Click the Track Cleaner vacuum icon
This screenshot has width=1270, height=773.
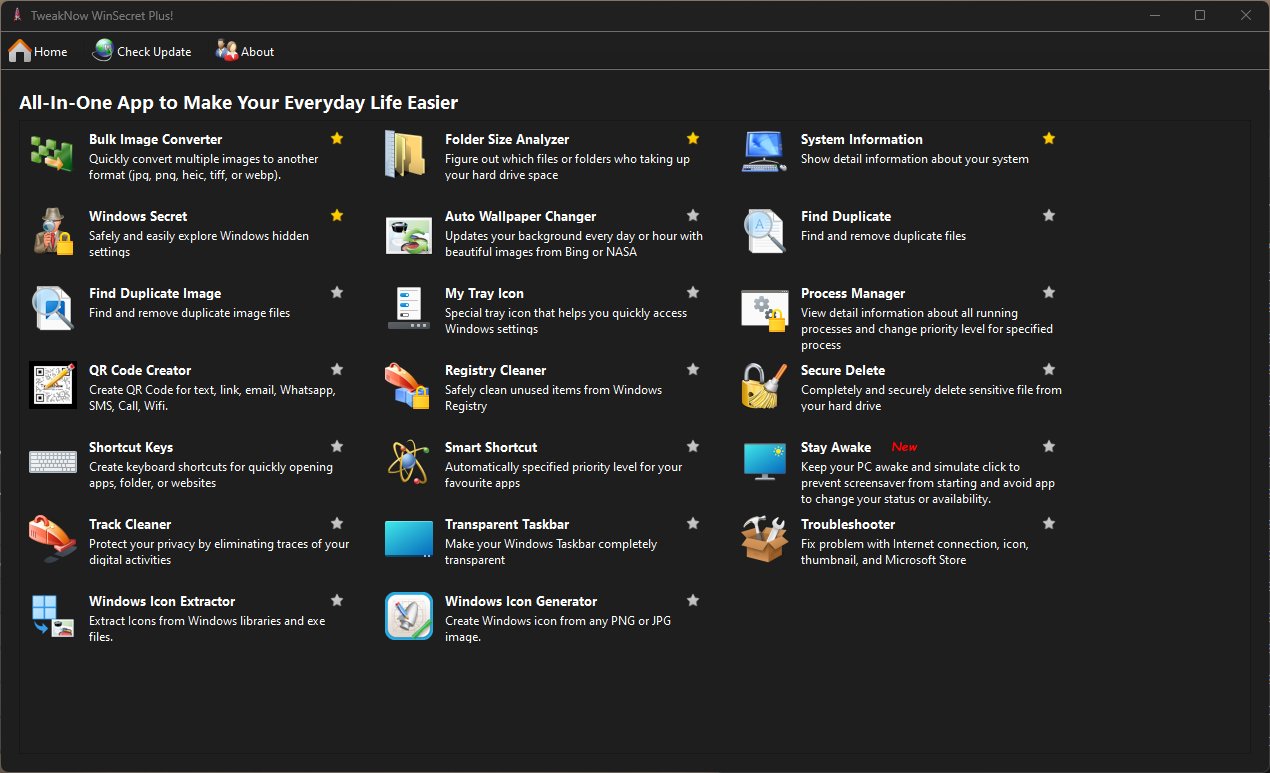[x=52, y=539]
